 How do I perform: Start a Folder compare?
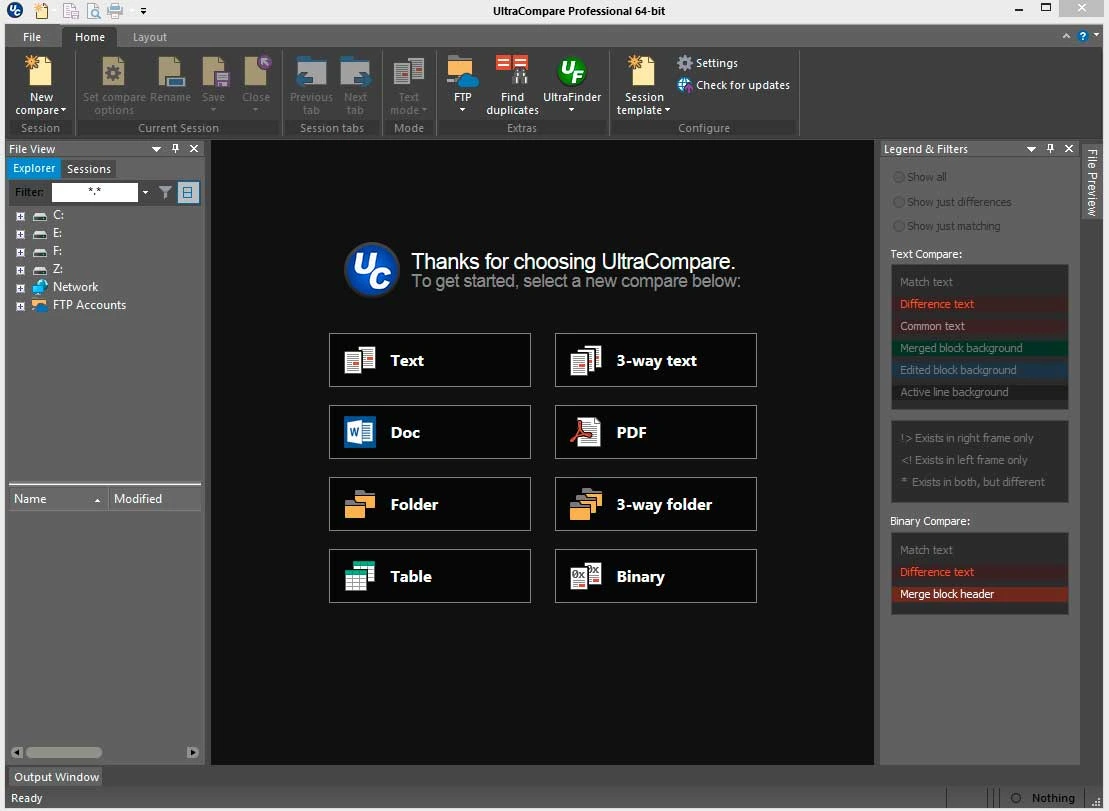[429, 504]
